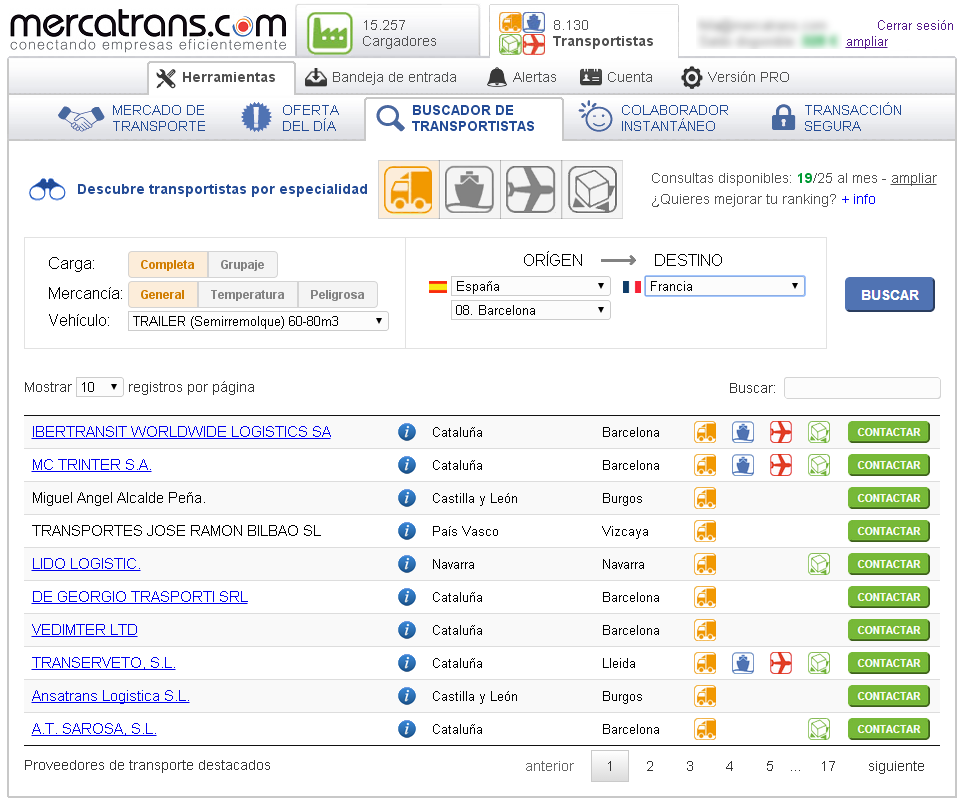Open the TRANSERVETO, S.L. company link
960x802 pixels.
103,663
